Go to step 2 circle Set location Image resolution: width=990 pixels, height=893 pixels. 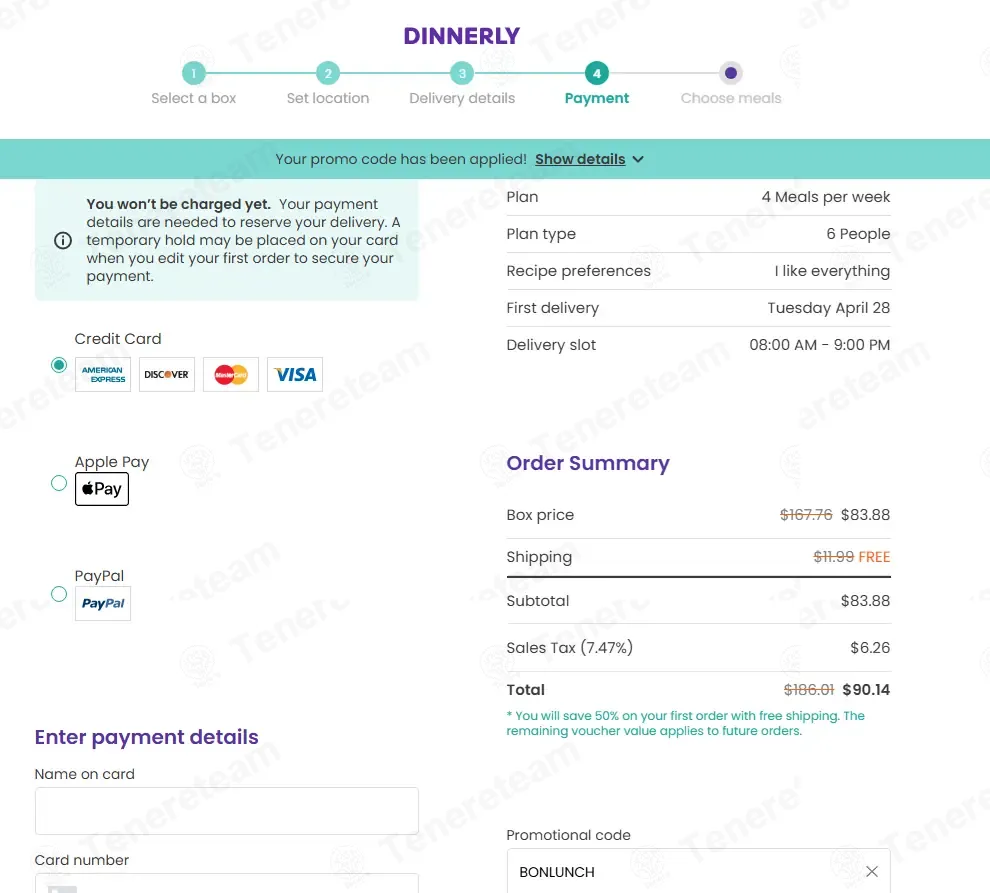point(328,73)
